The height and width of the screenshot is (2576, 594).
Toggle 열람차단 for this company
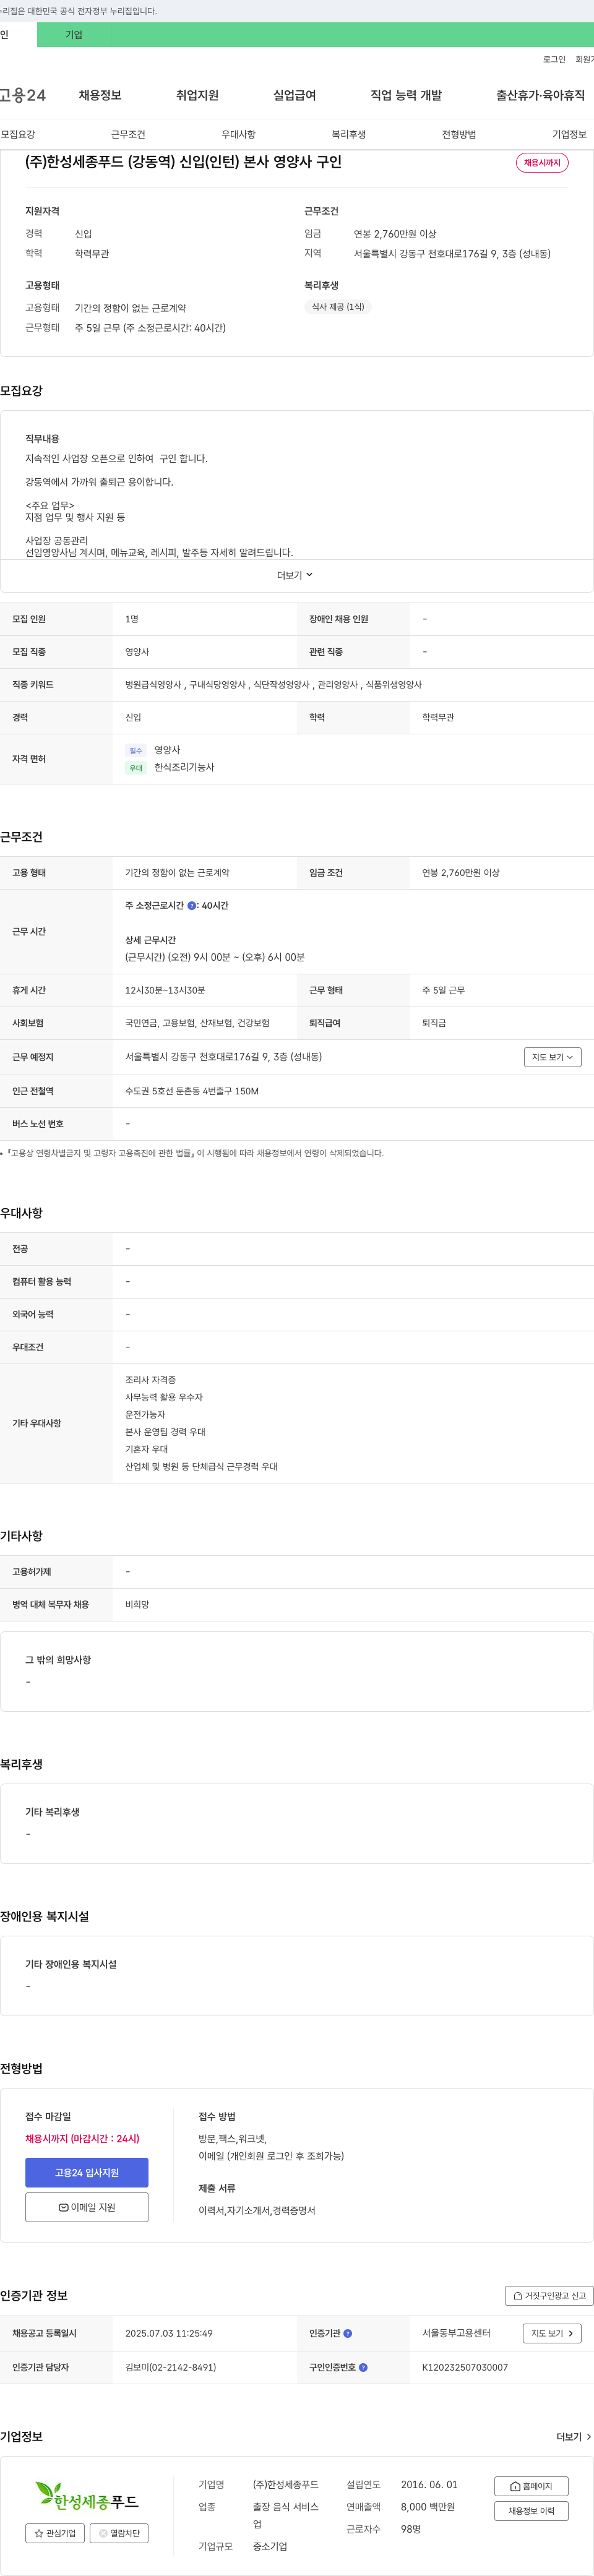click(x=119, y=2533)
